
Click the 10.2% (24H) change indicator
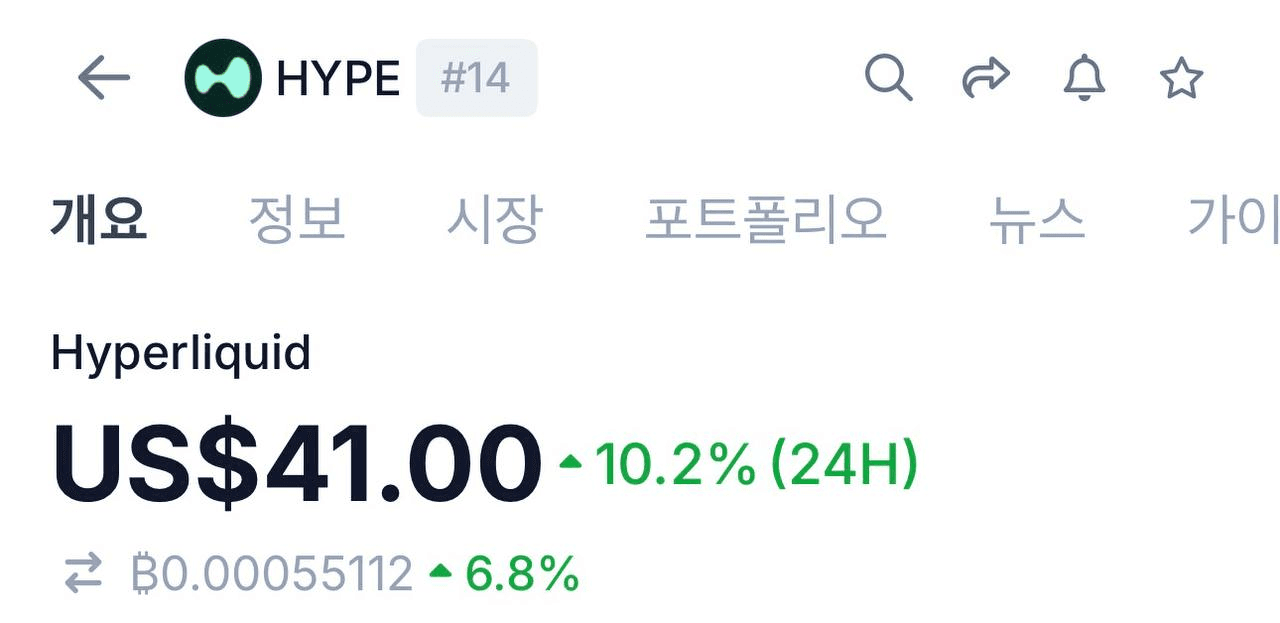pos(740,465)
